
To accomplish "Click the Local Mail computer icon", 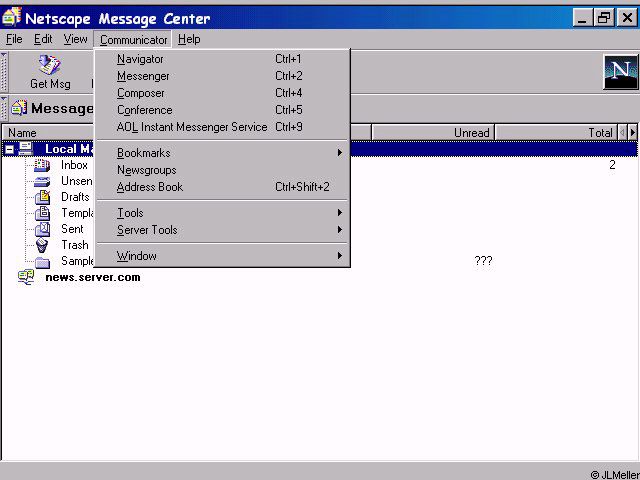I will click(26, 149).
